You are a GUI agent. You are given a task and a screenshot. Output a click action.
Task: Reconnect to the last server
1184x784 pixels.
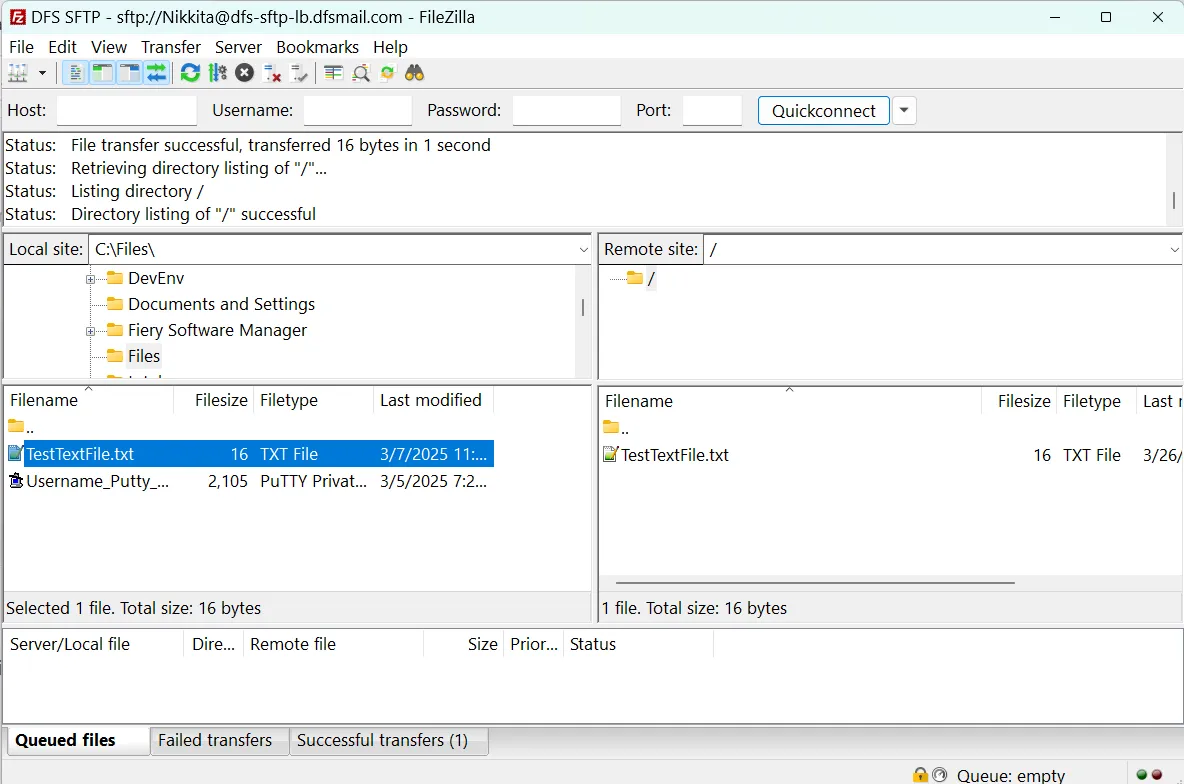[x=299, y=73]
